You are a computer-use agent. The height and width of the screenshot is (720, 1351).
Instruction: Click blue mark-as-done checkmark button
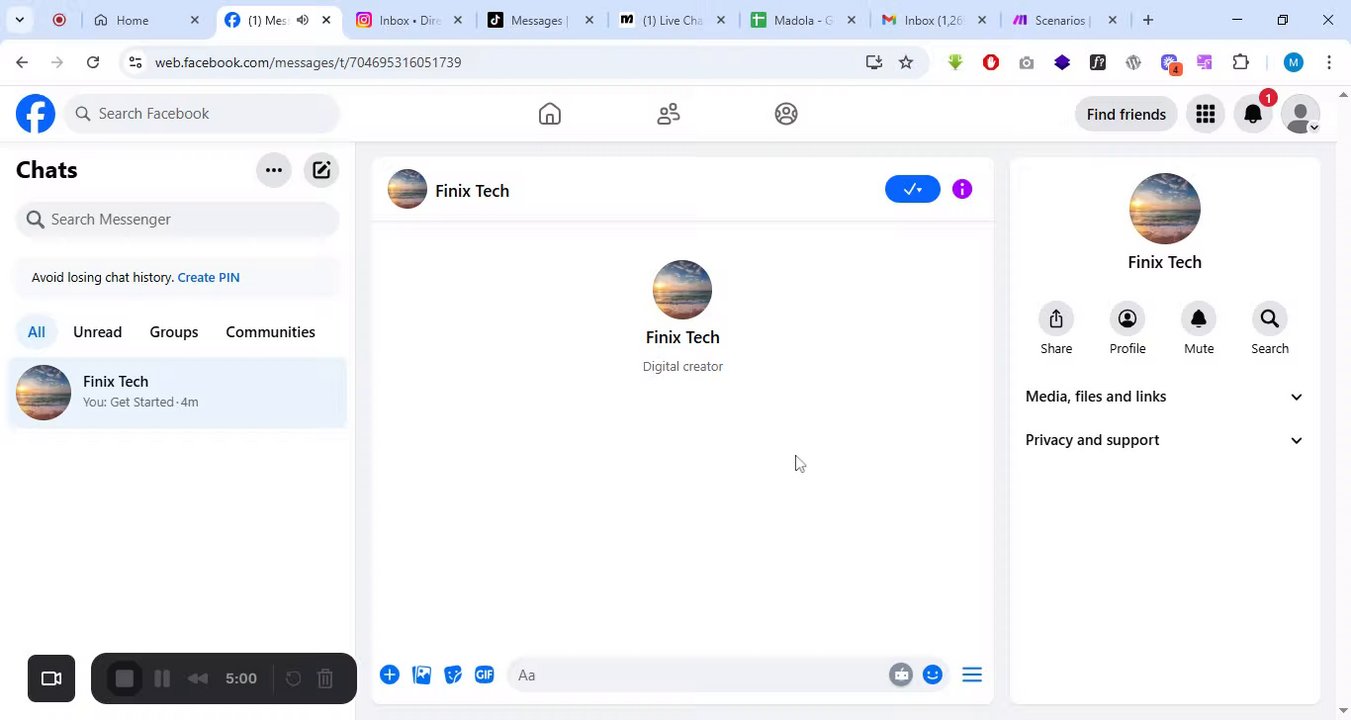click(x=912, y=189)
